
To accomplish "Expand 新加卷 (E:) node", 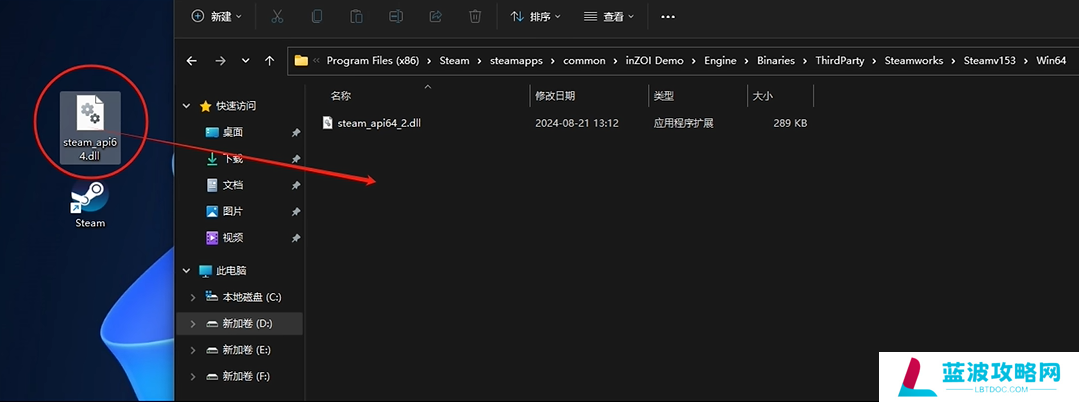I will pyautogui.click(x=193, y=350).
